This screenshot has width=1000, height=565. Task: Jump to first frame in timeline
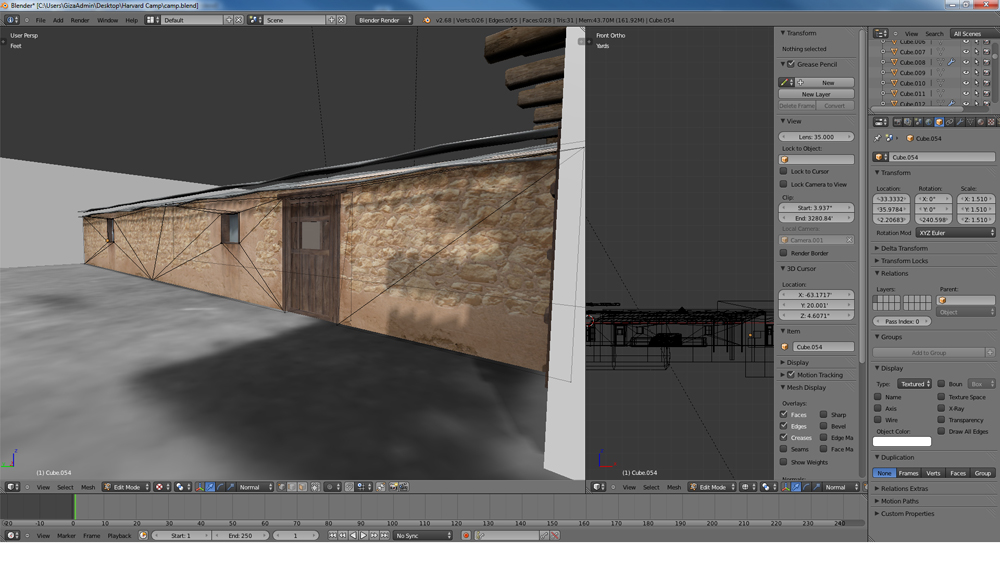click(332, 536)
